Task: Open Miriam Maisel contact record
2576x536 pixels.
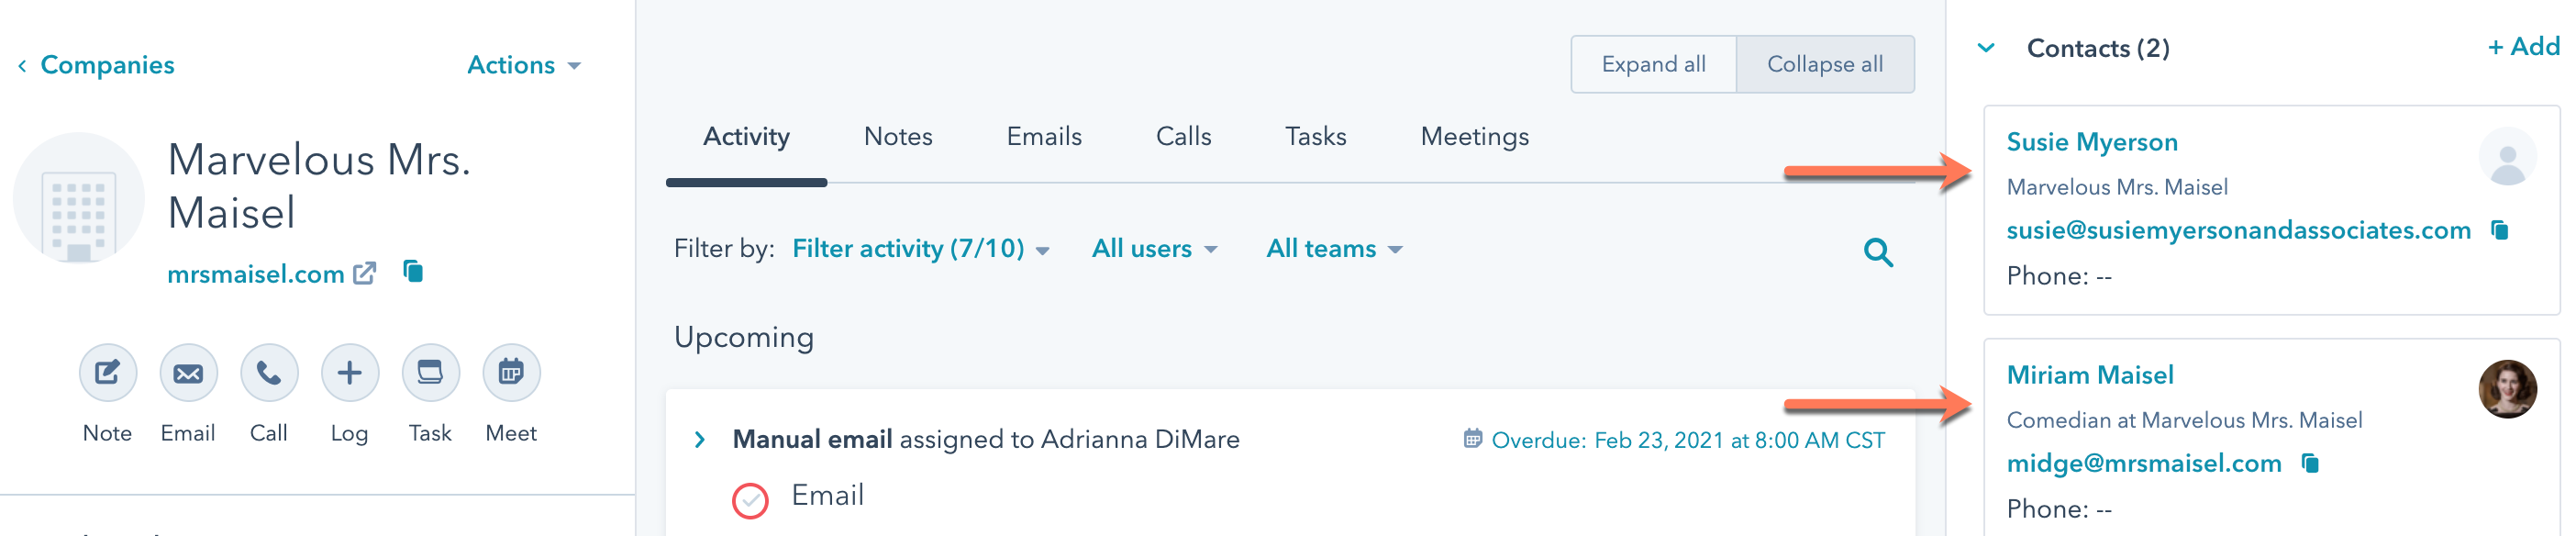Action: 2090,375
